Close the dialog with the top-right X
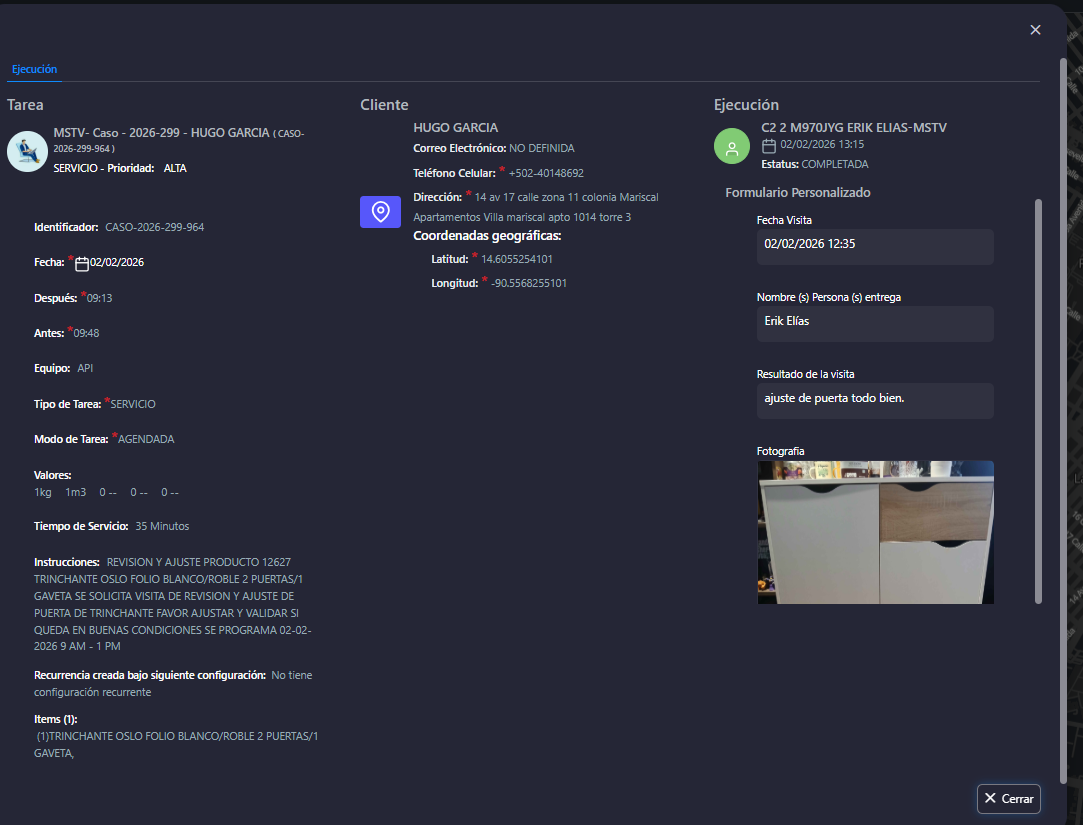Image resolution: width=1083 pixels, height=825 pixels. pos(1035,30)
